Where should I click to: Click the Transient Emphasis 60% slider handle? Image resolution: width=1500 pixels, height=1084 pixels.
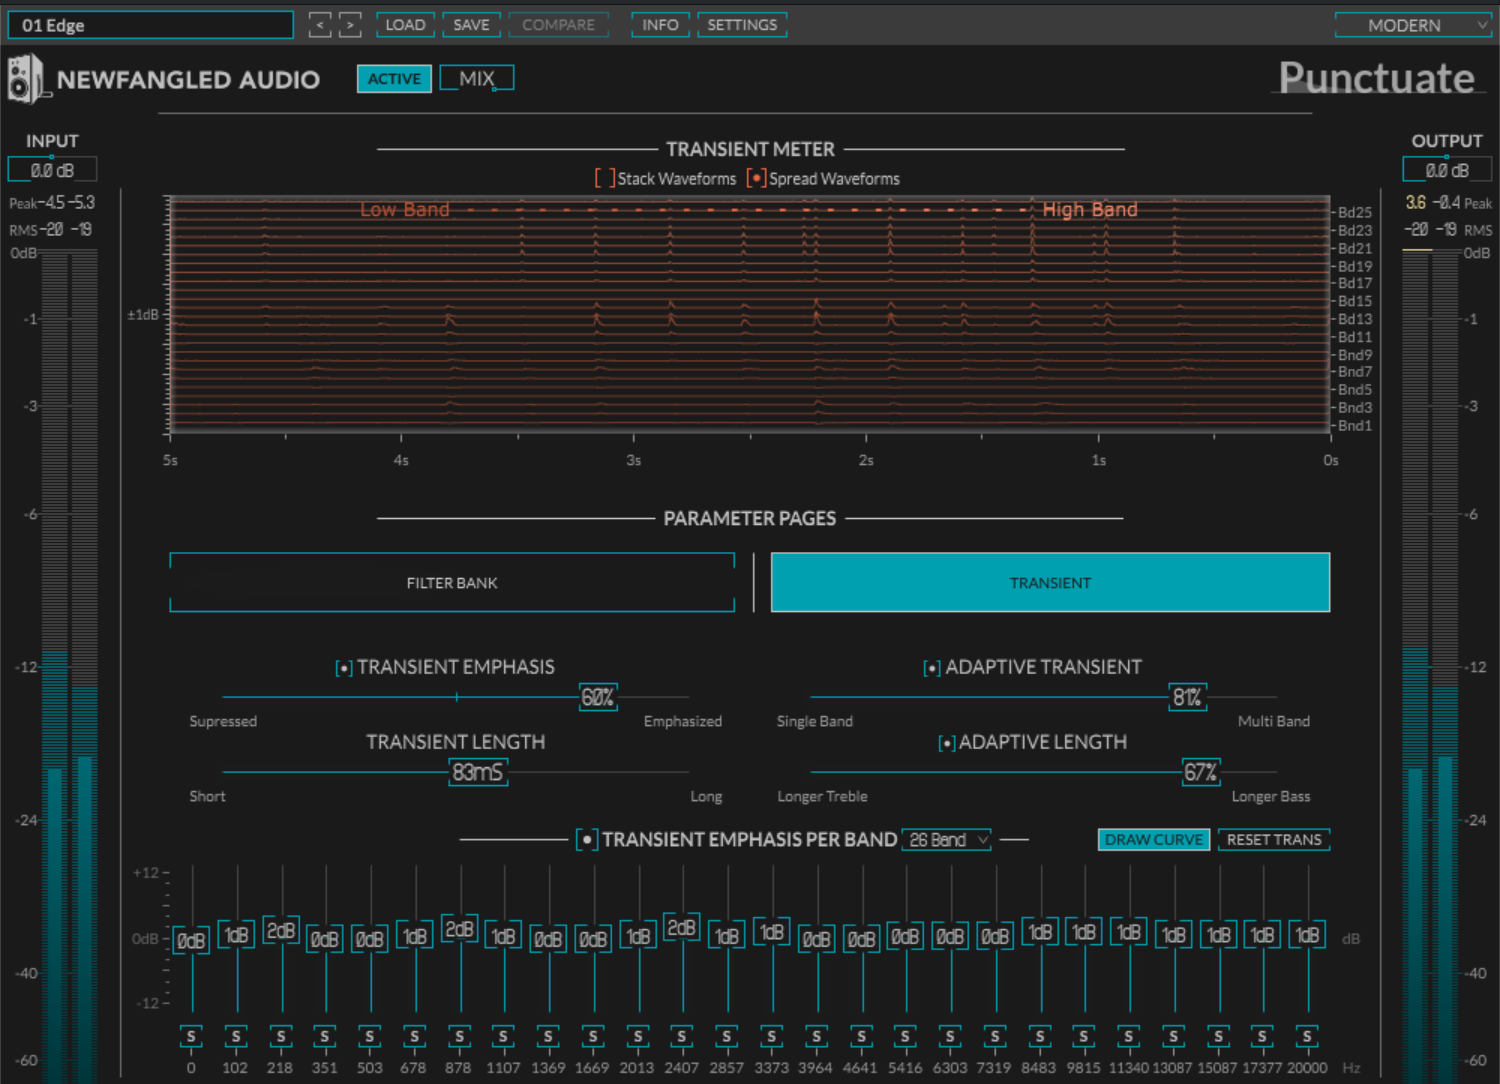(x=598, y=697)
